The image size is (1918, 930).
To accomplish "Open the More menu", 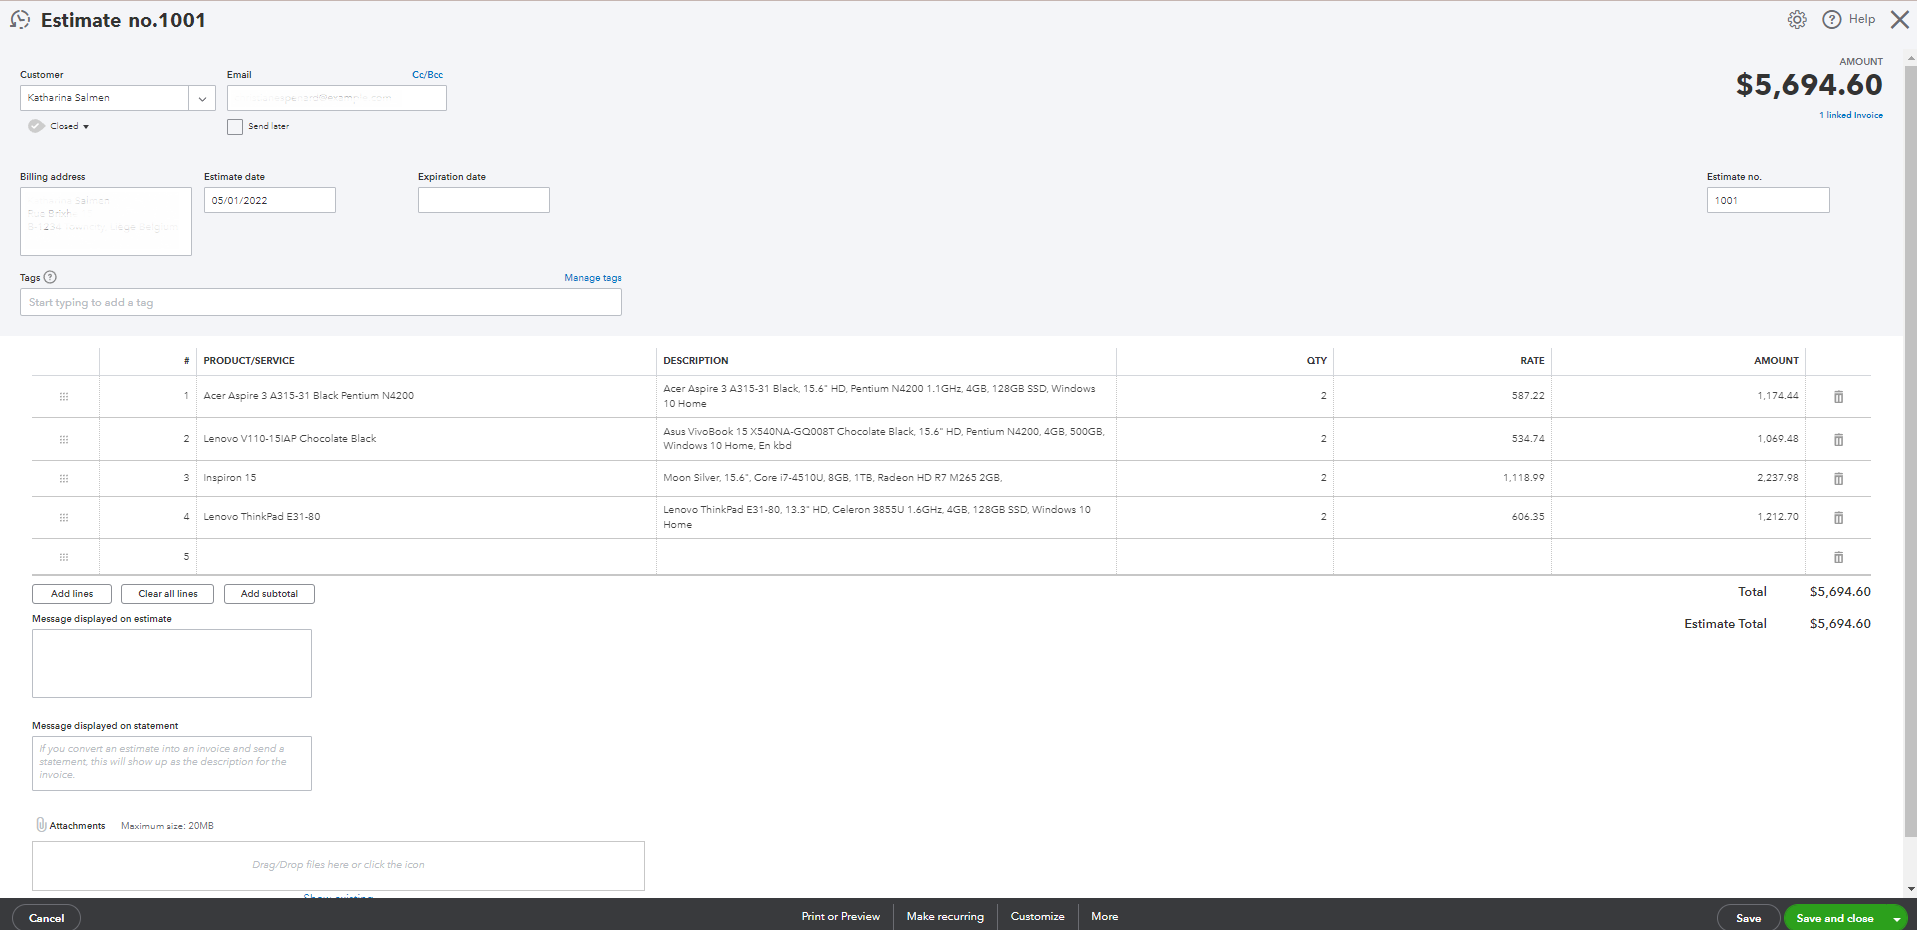I will click(x=1105, y=916).
